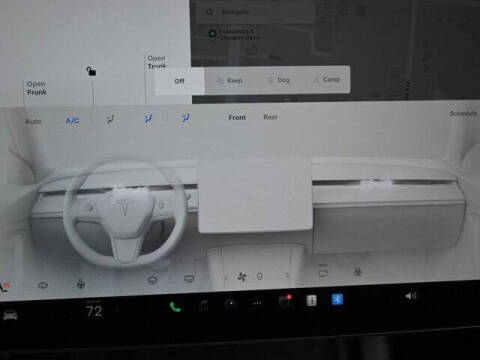Screen dimensions: 480x360
Task: Select Keep climate mode
Action: [x=230, y=81]
